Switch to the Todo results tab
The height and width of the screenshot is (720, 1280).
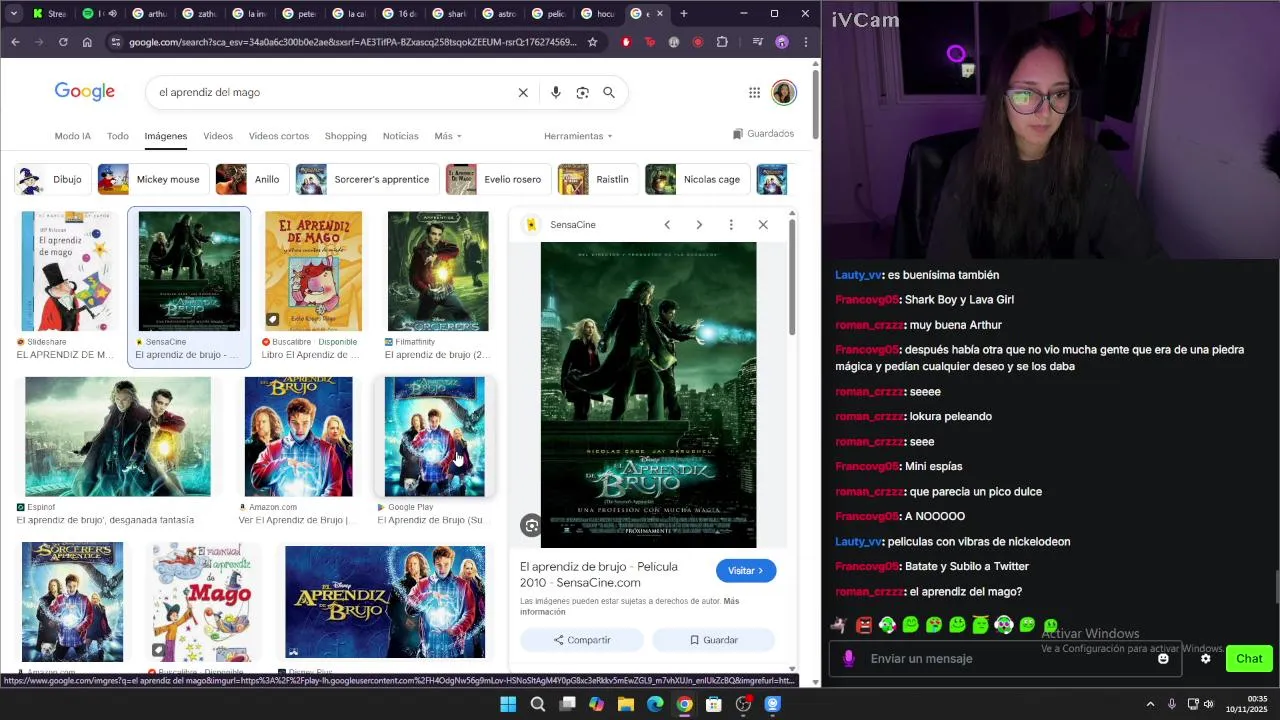[118, 136]
